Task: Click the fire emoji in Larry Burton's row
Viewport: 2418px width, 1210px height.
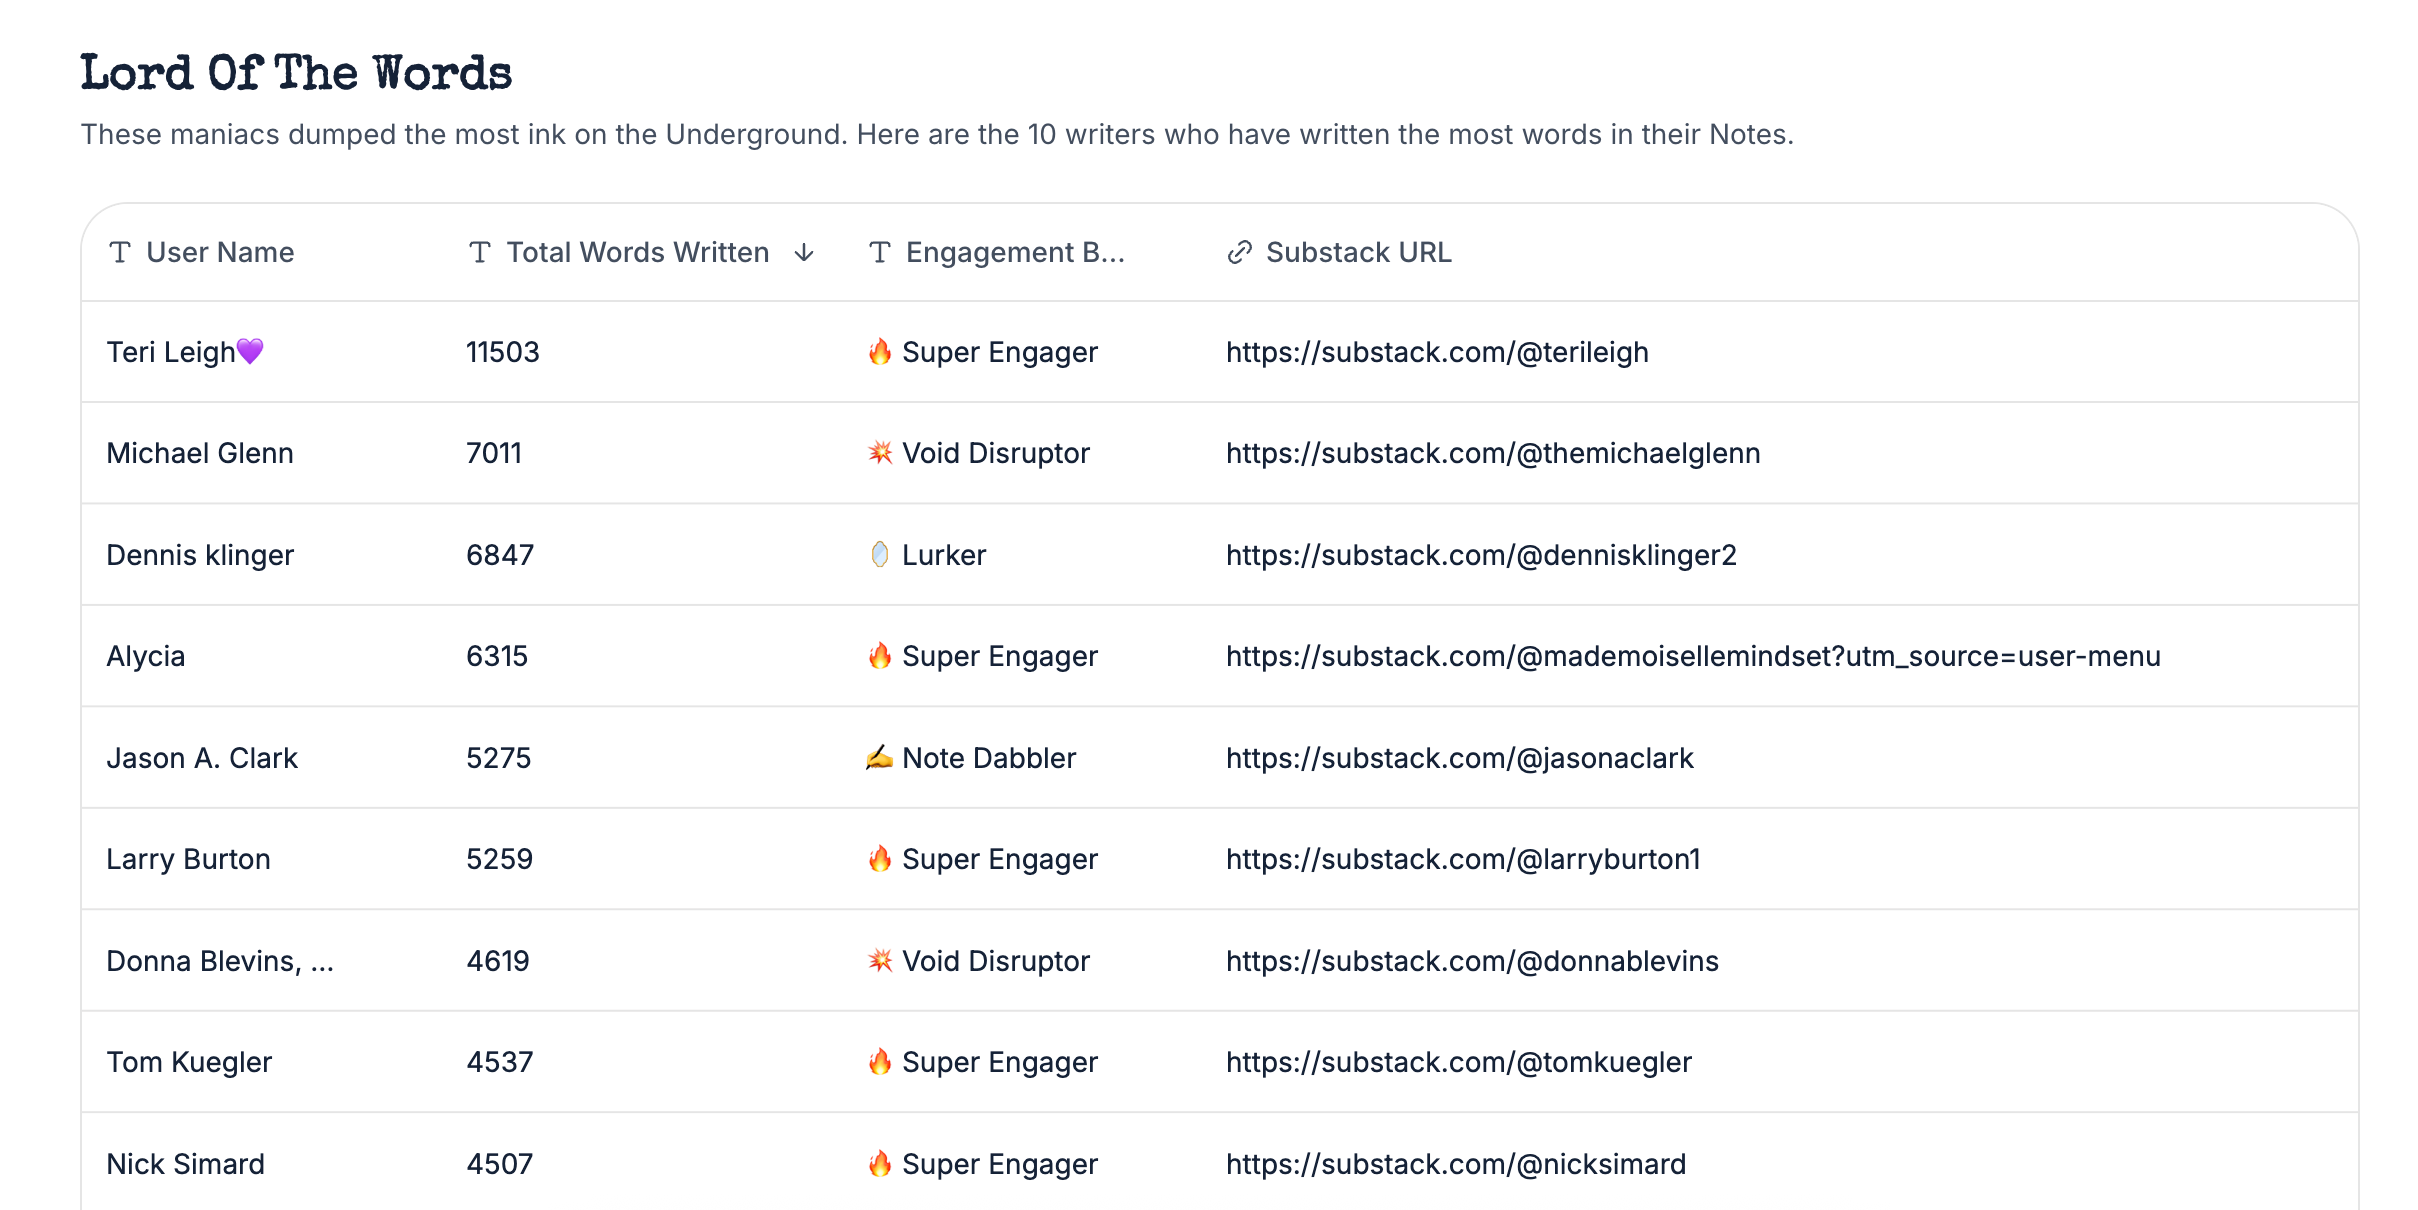Action: [x=880, y=858]
